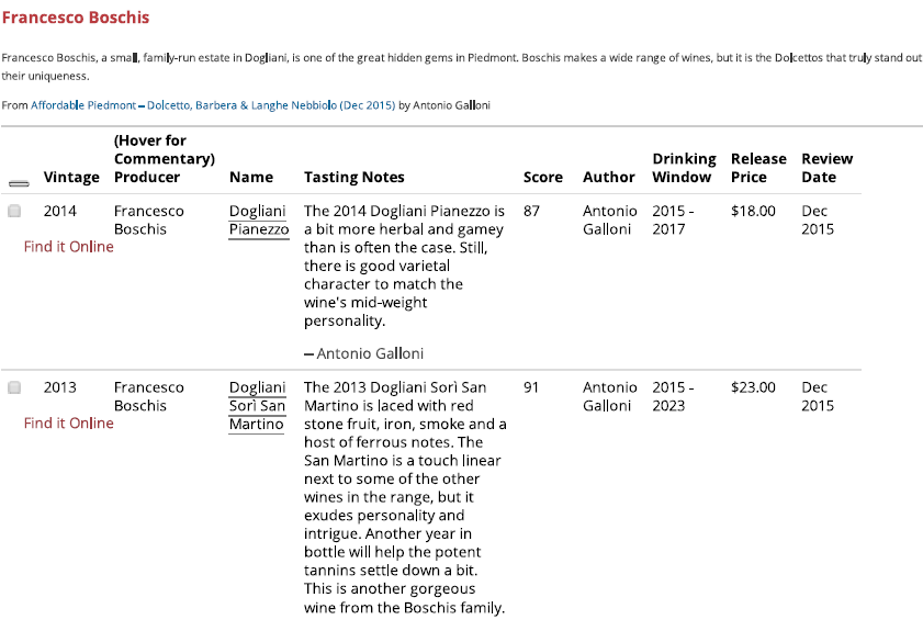Check the 2014 vintage row checkbox
This screenshot has width=923, height=631.
pyautogui.click(x=14, y=212)
